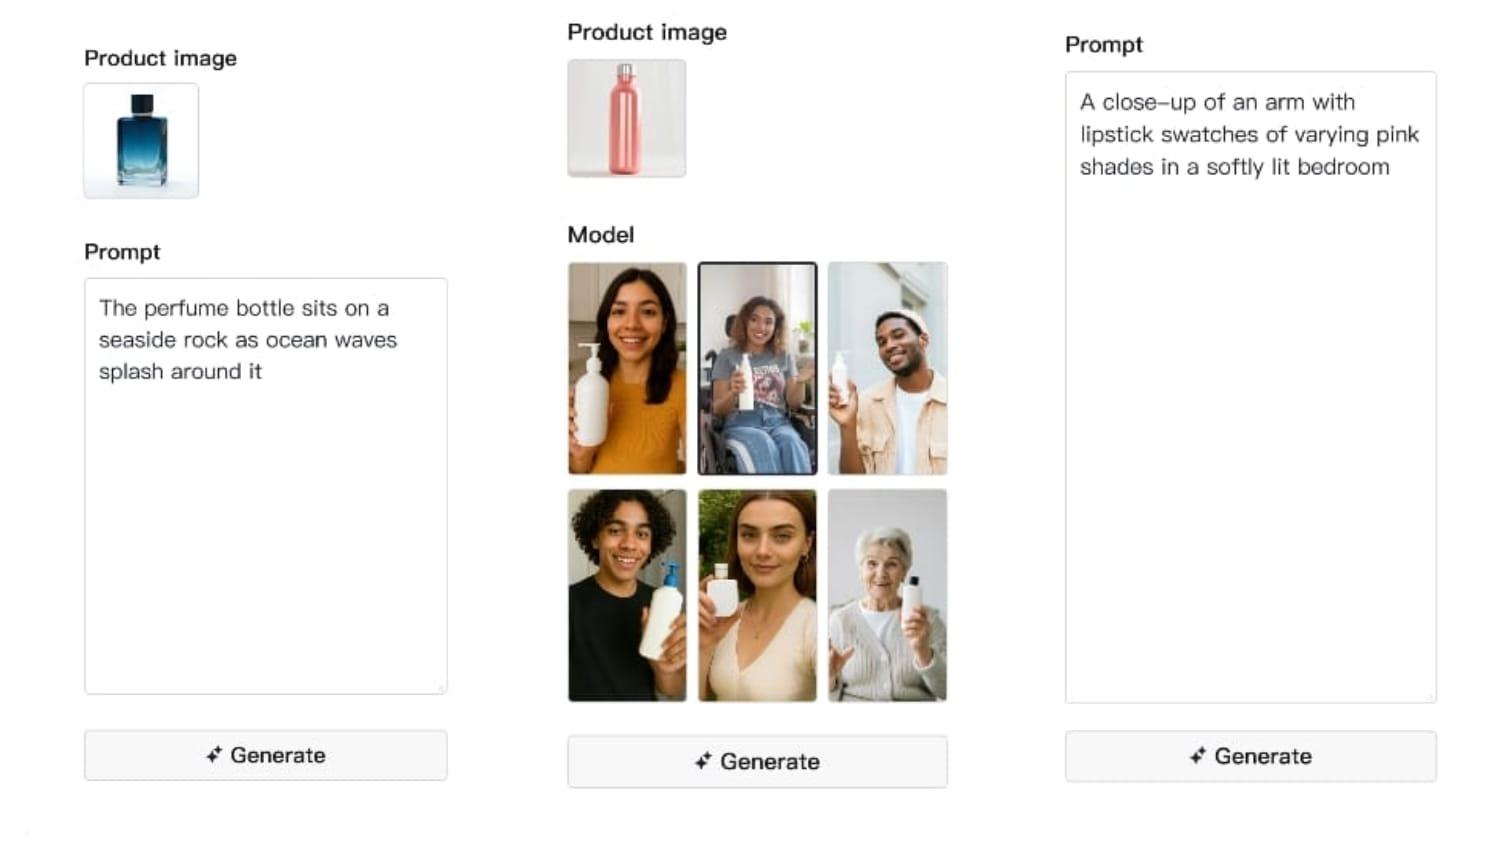Click Generate below the model grid
This screenshot has width=1500, height=843.
click(757, 762)
